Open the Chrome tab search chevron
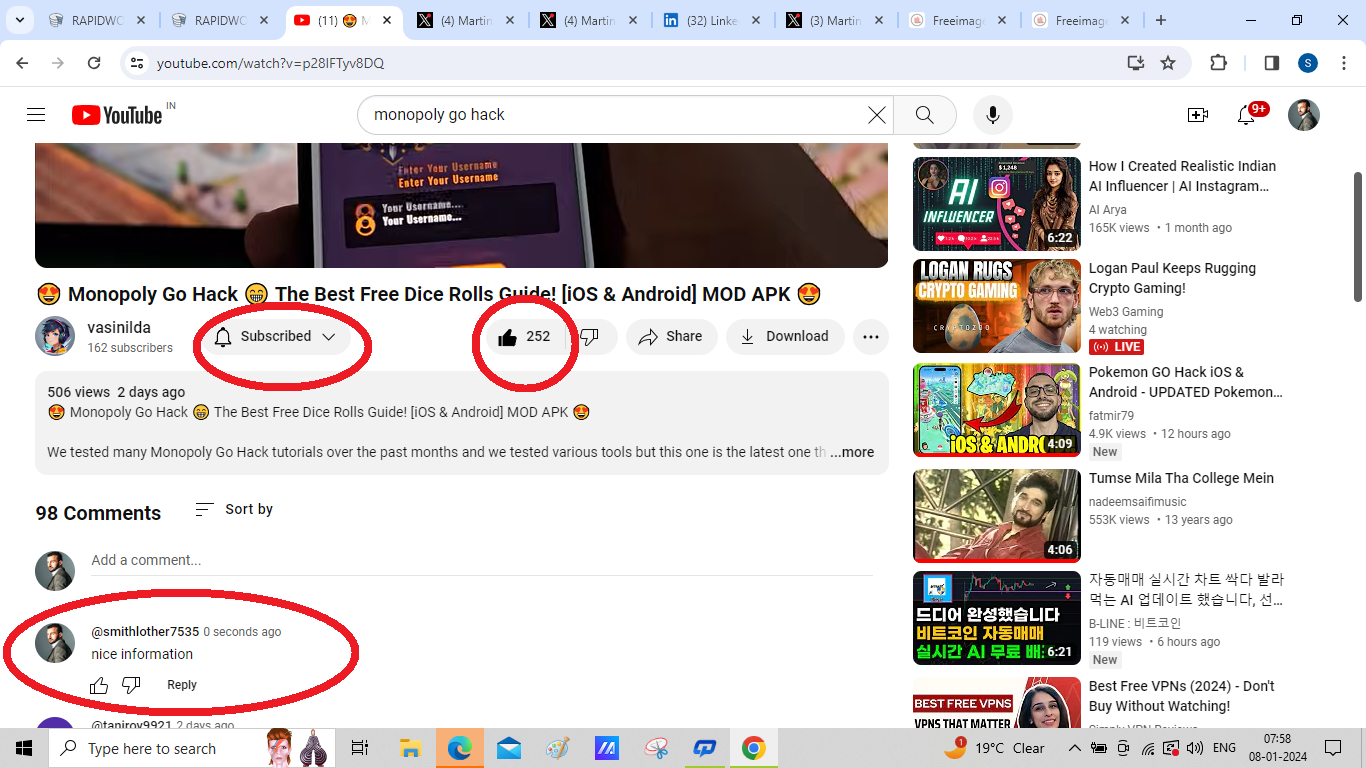 click(x=19, y=20)
